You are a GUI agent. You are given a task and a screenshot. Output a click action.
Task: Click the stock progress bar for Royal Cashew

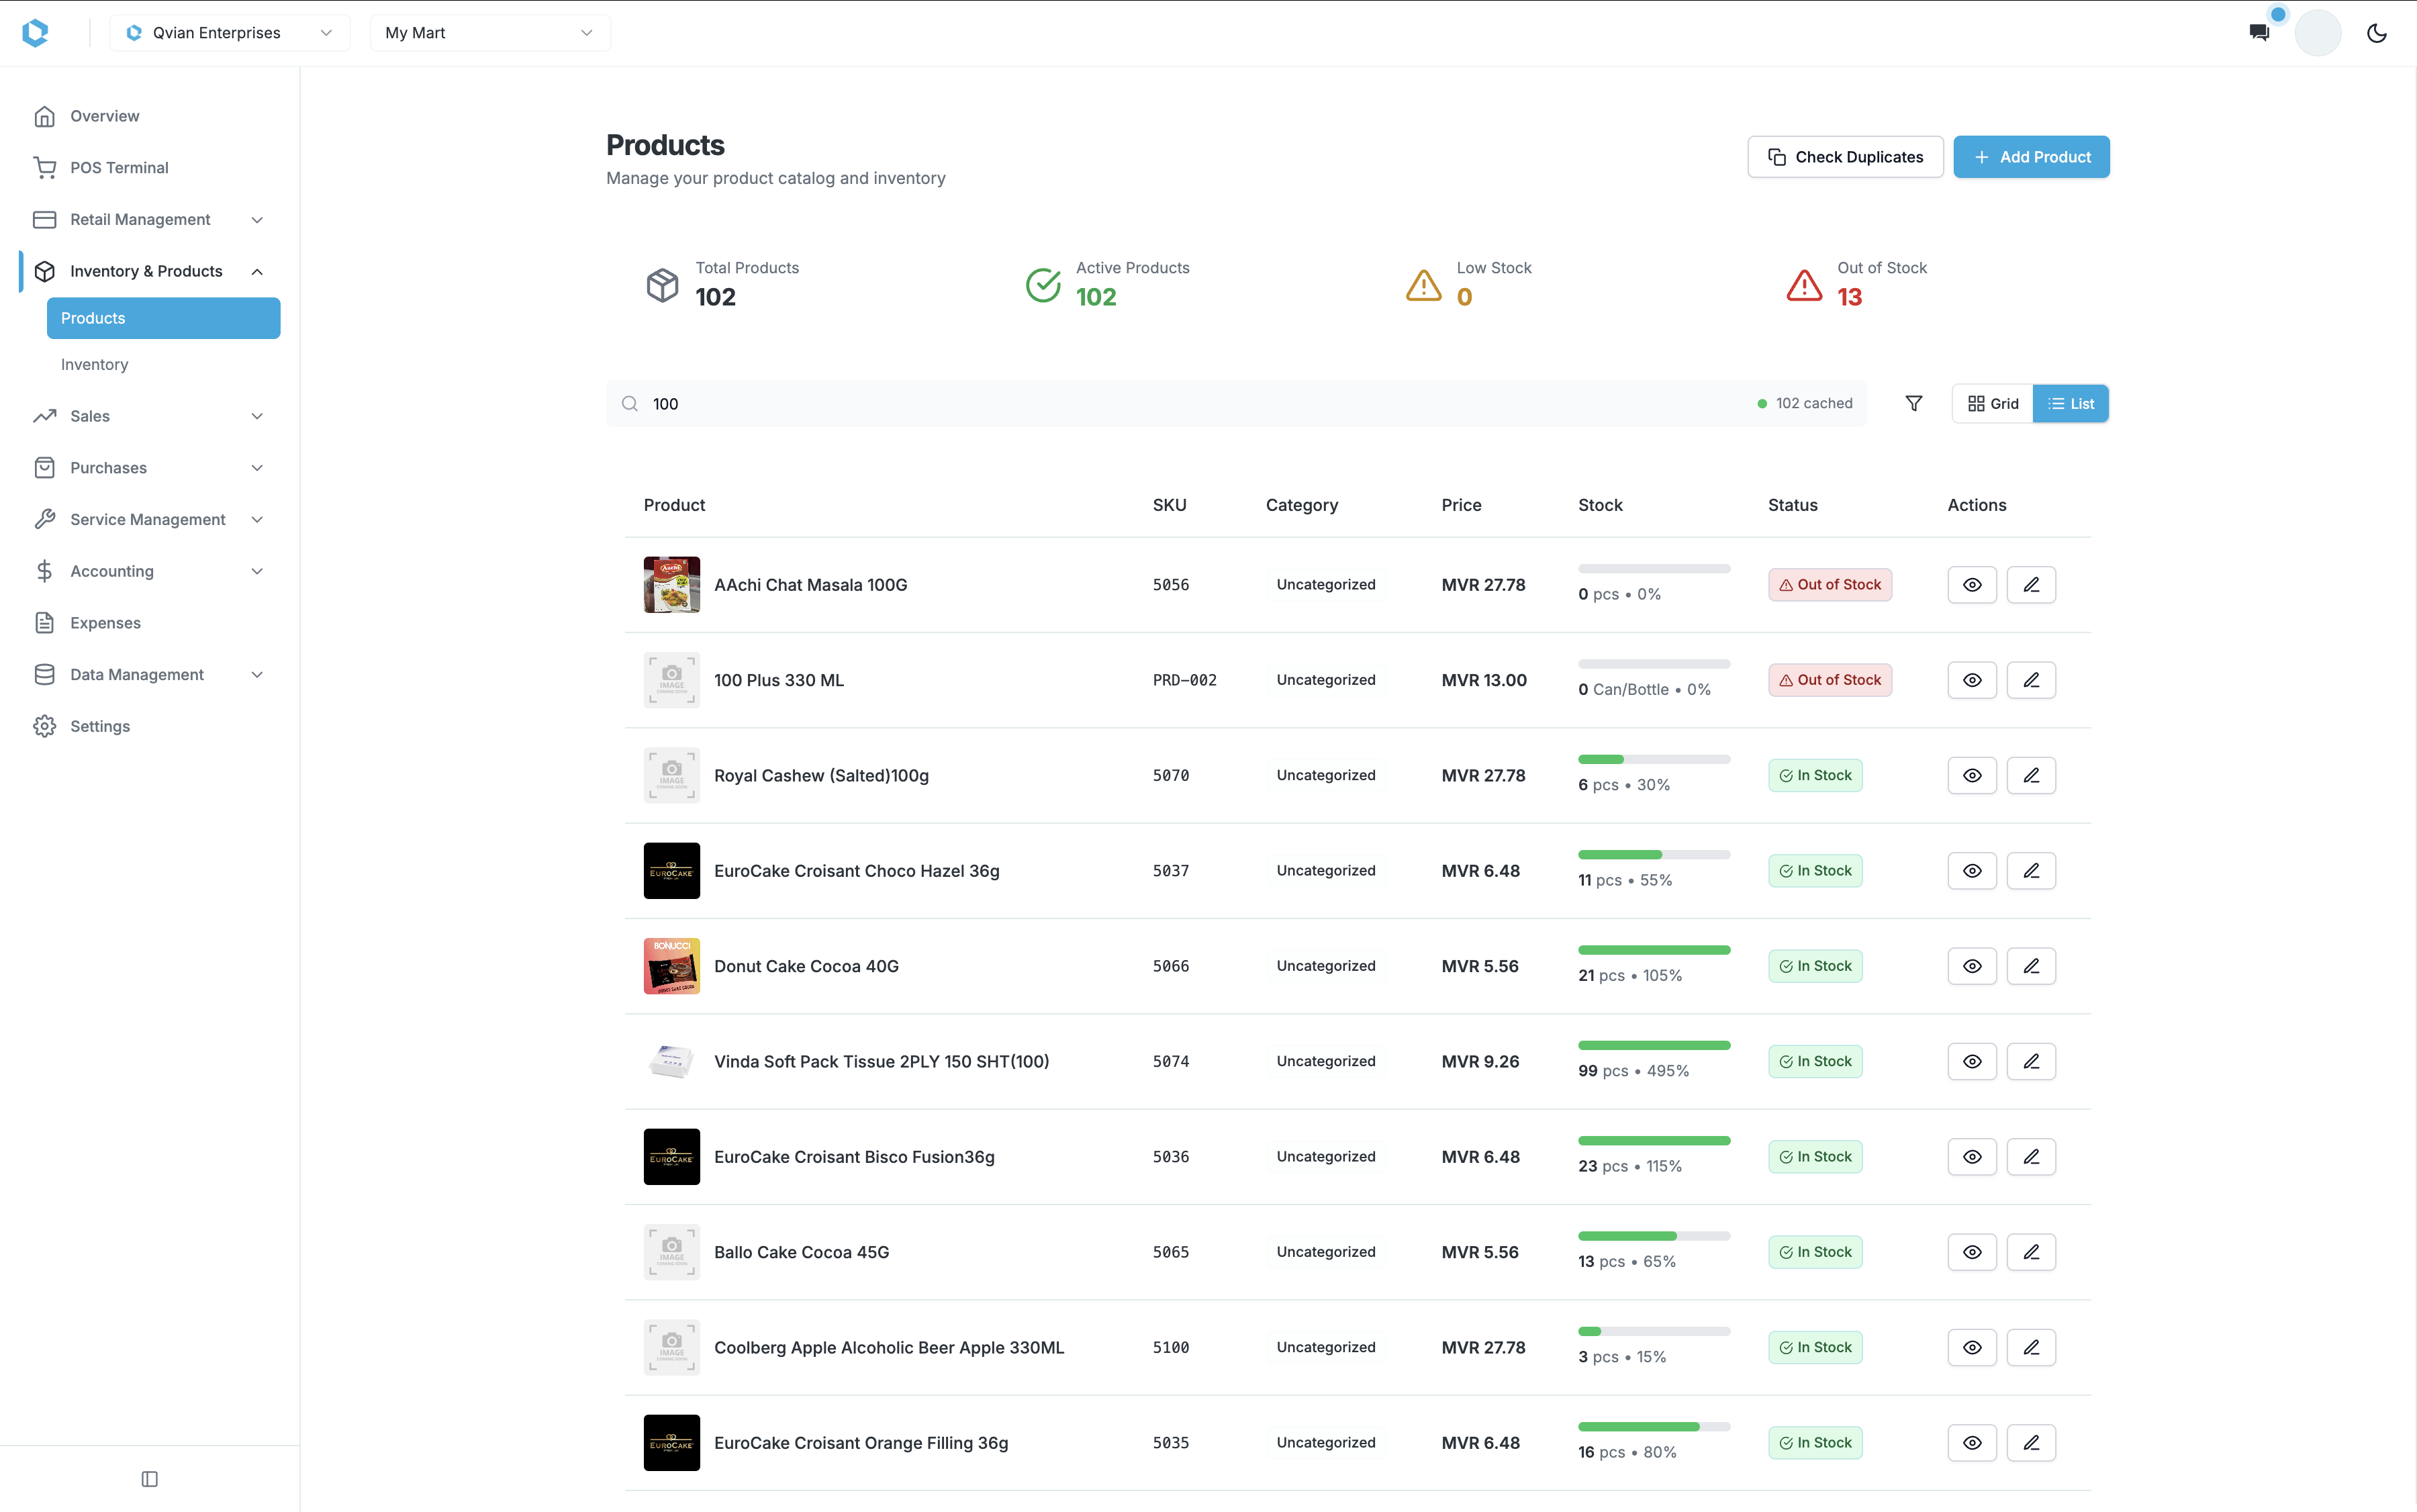coord(1654,758)
